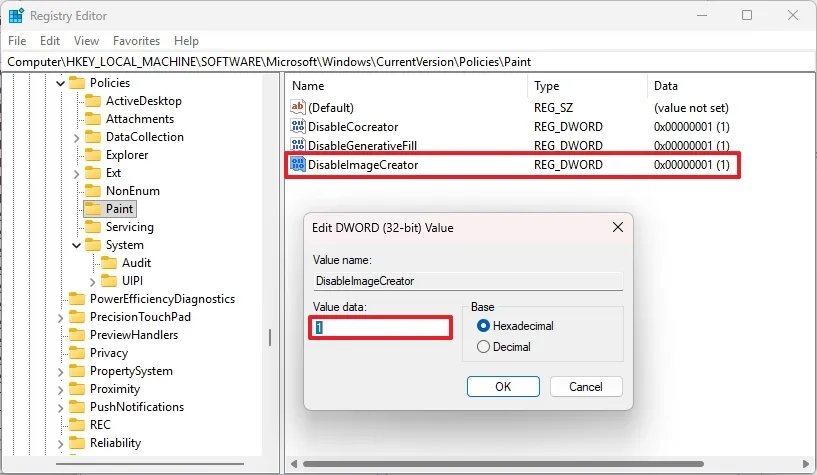
Task: Click the DisableCocreator DWORD icon
Action: click(x=298, y=126)
